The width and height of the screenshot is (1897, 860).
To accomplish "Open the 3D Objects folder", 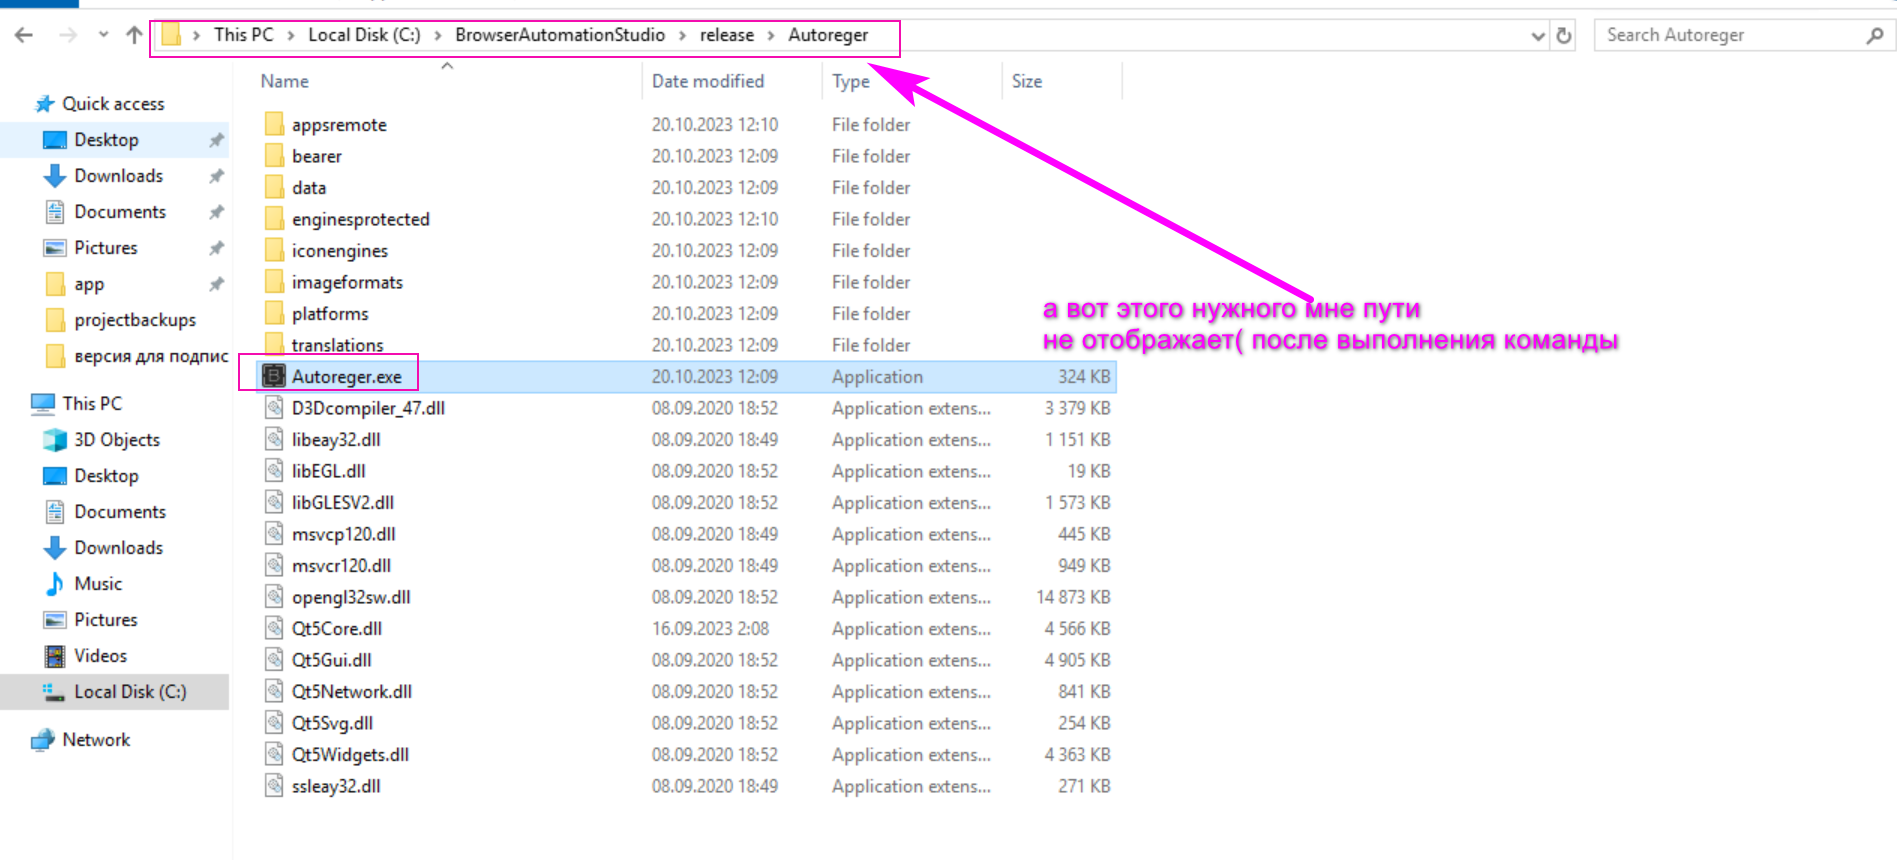I will point(116,440).
